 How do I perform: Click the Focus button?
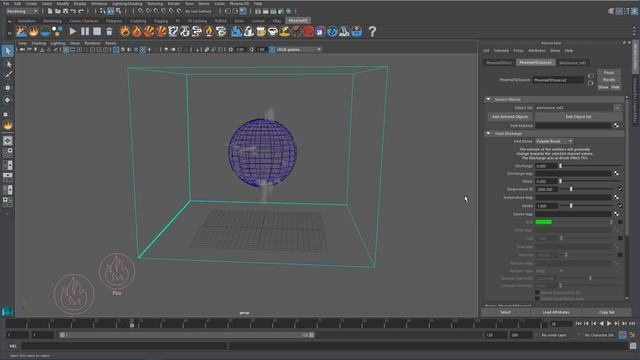point(609,72)
